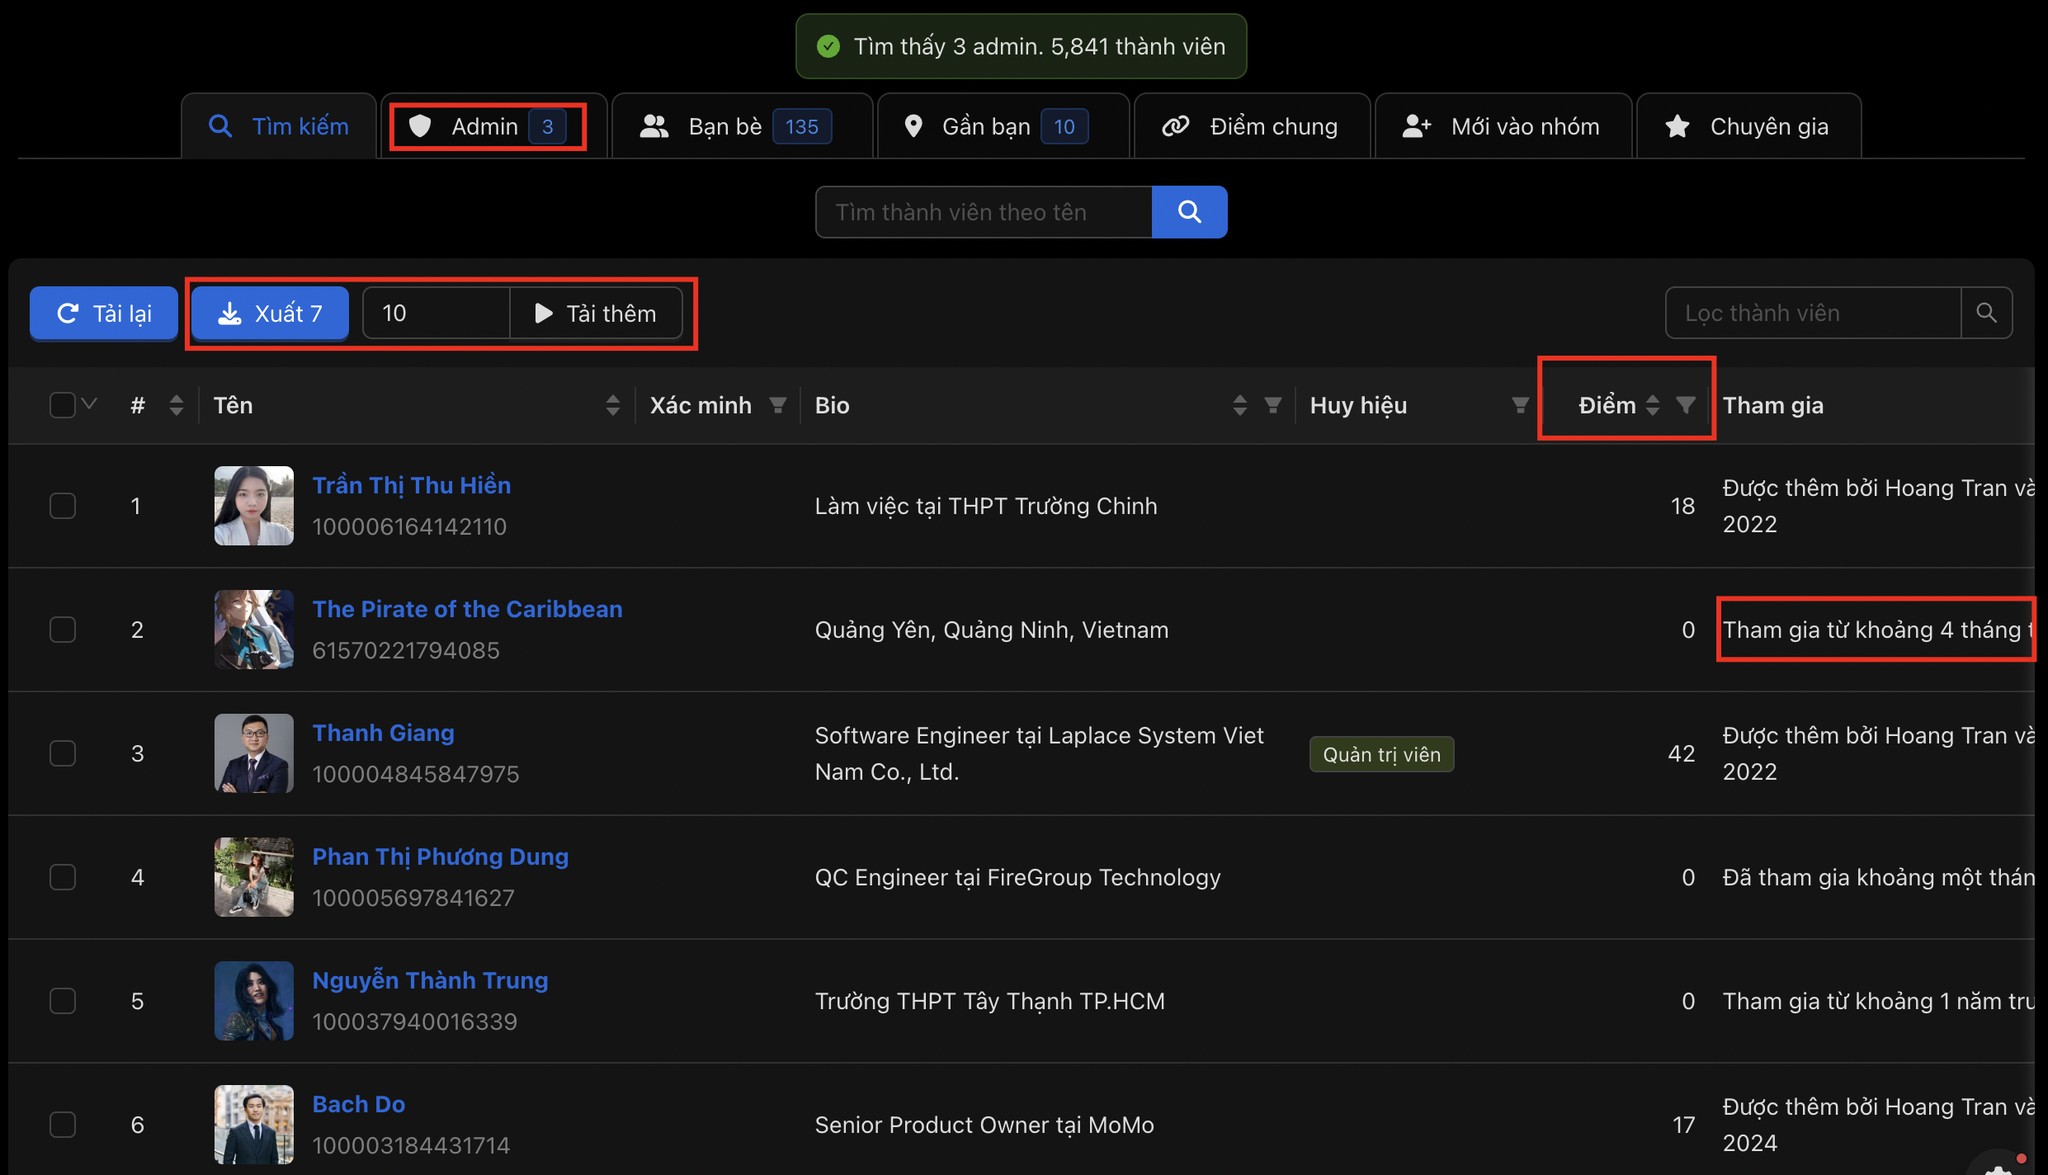Viewport: 2048px width, 1175px height.
Task: Open Thanh Giang profile link
Action: pos(383,733)
